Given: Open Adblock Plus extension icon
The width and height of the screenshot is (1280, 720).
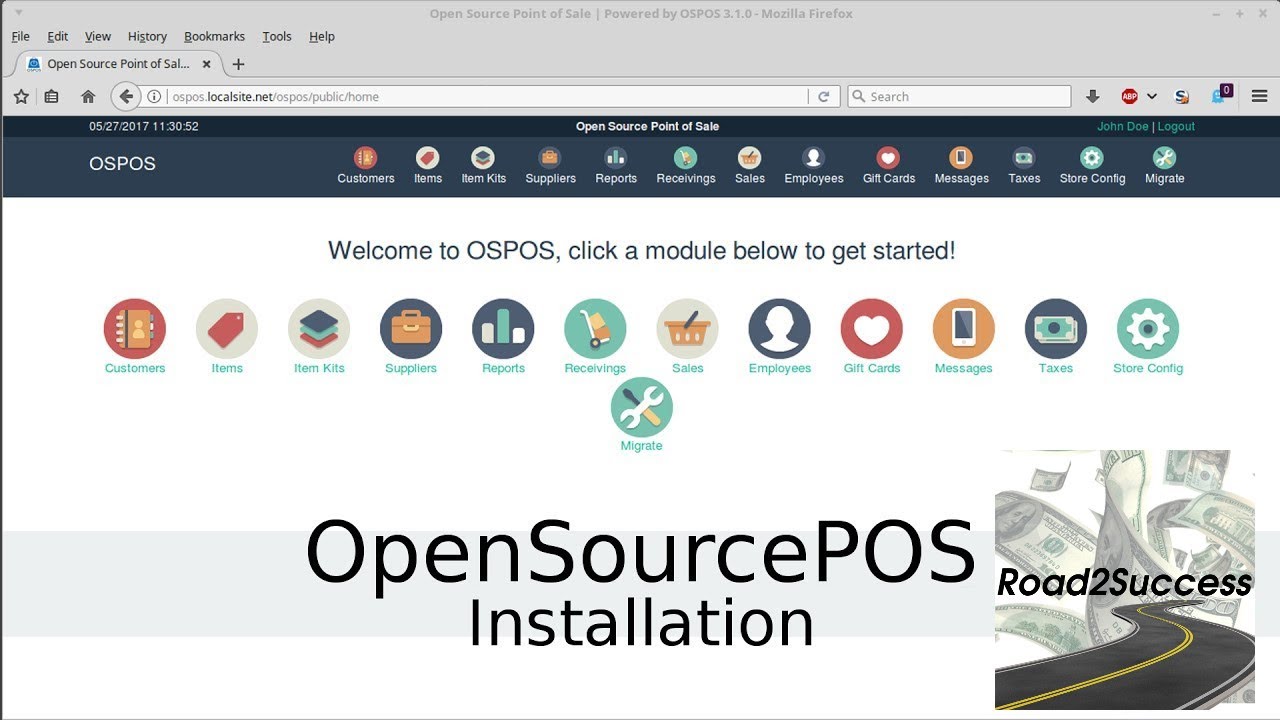Looking at the screenshot, I should pos(1130,96).
